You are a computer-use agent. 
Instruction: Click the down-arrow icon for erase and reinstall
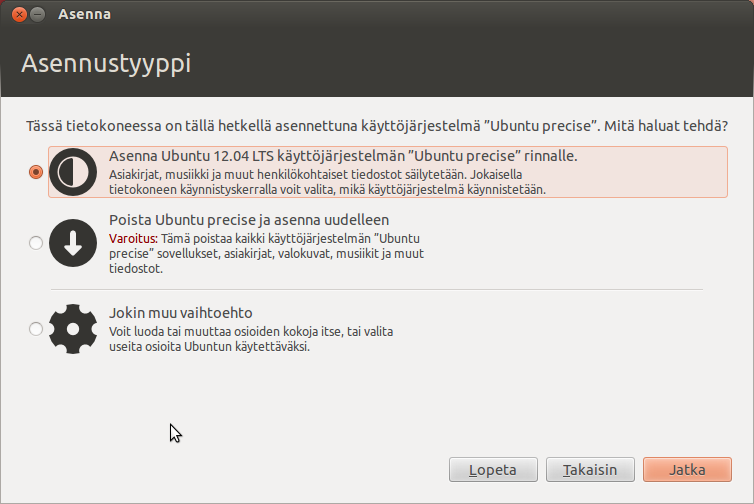72,242
